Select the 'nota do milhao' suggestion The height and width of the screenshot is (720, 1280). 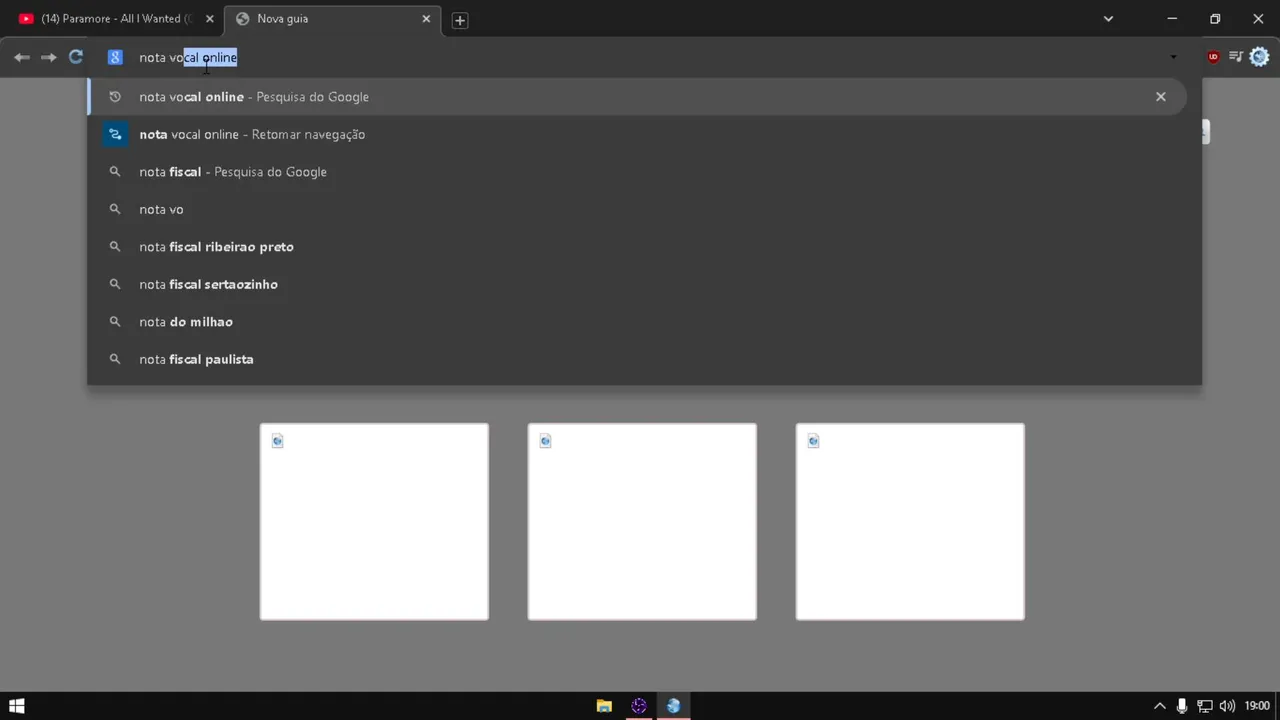644,322
